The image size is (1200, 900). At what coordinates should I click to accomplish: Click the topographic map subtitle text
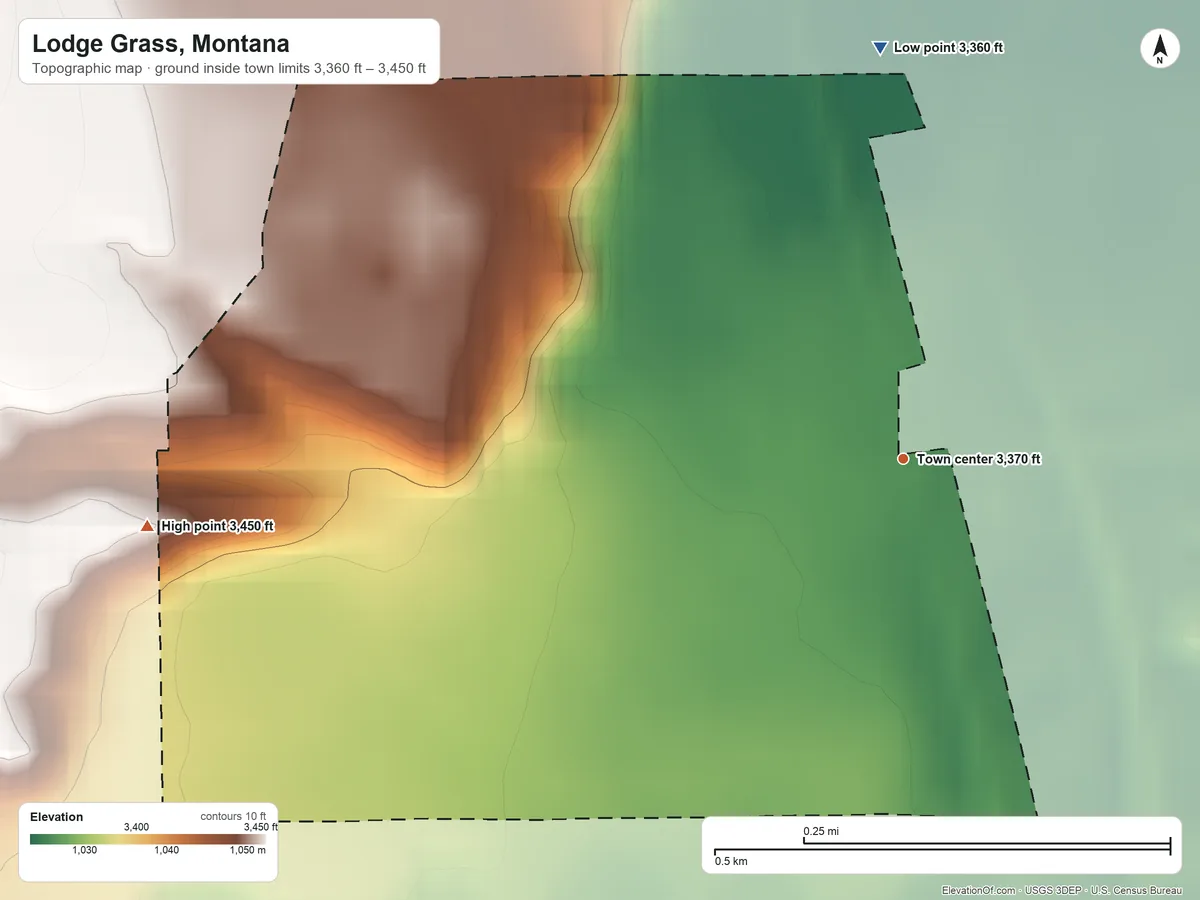[x=229, y=70]
